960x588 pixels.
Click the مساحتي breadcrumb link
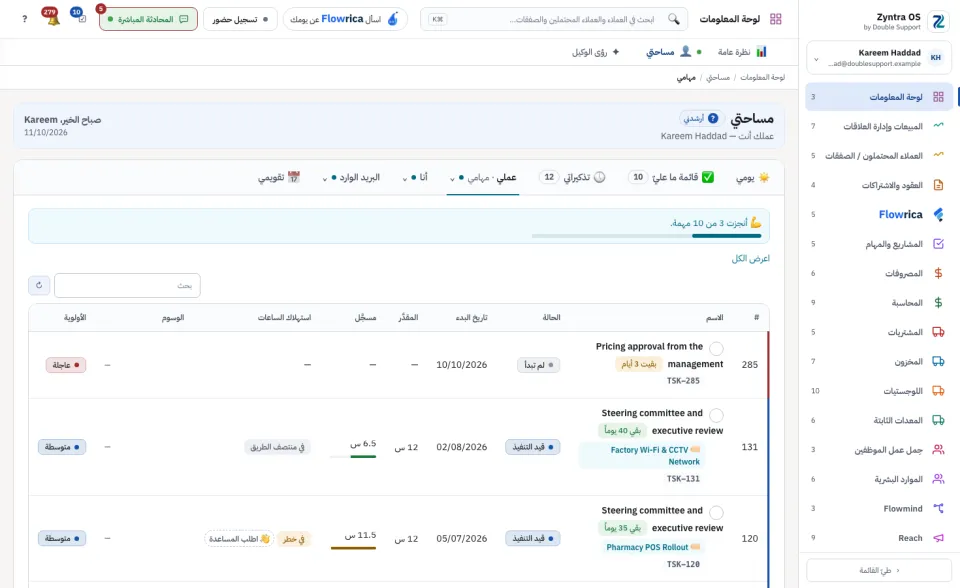tap(718, 77)
